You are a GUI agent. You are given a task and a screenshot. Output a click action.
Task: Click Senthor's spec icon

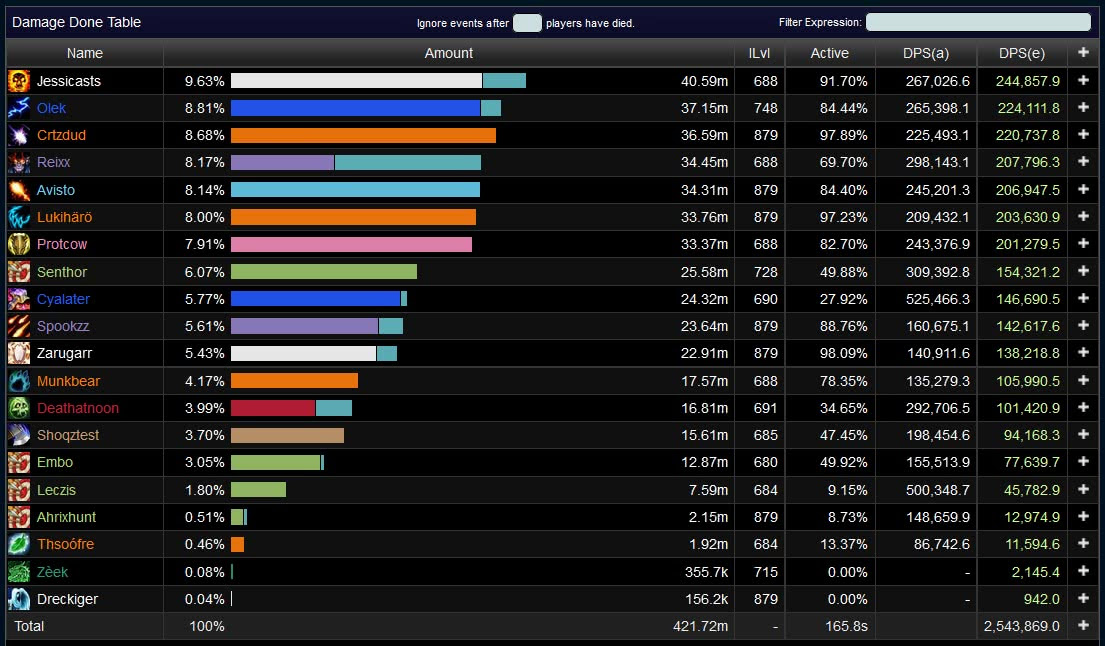coord(19,272)
